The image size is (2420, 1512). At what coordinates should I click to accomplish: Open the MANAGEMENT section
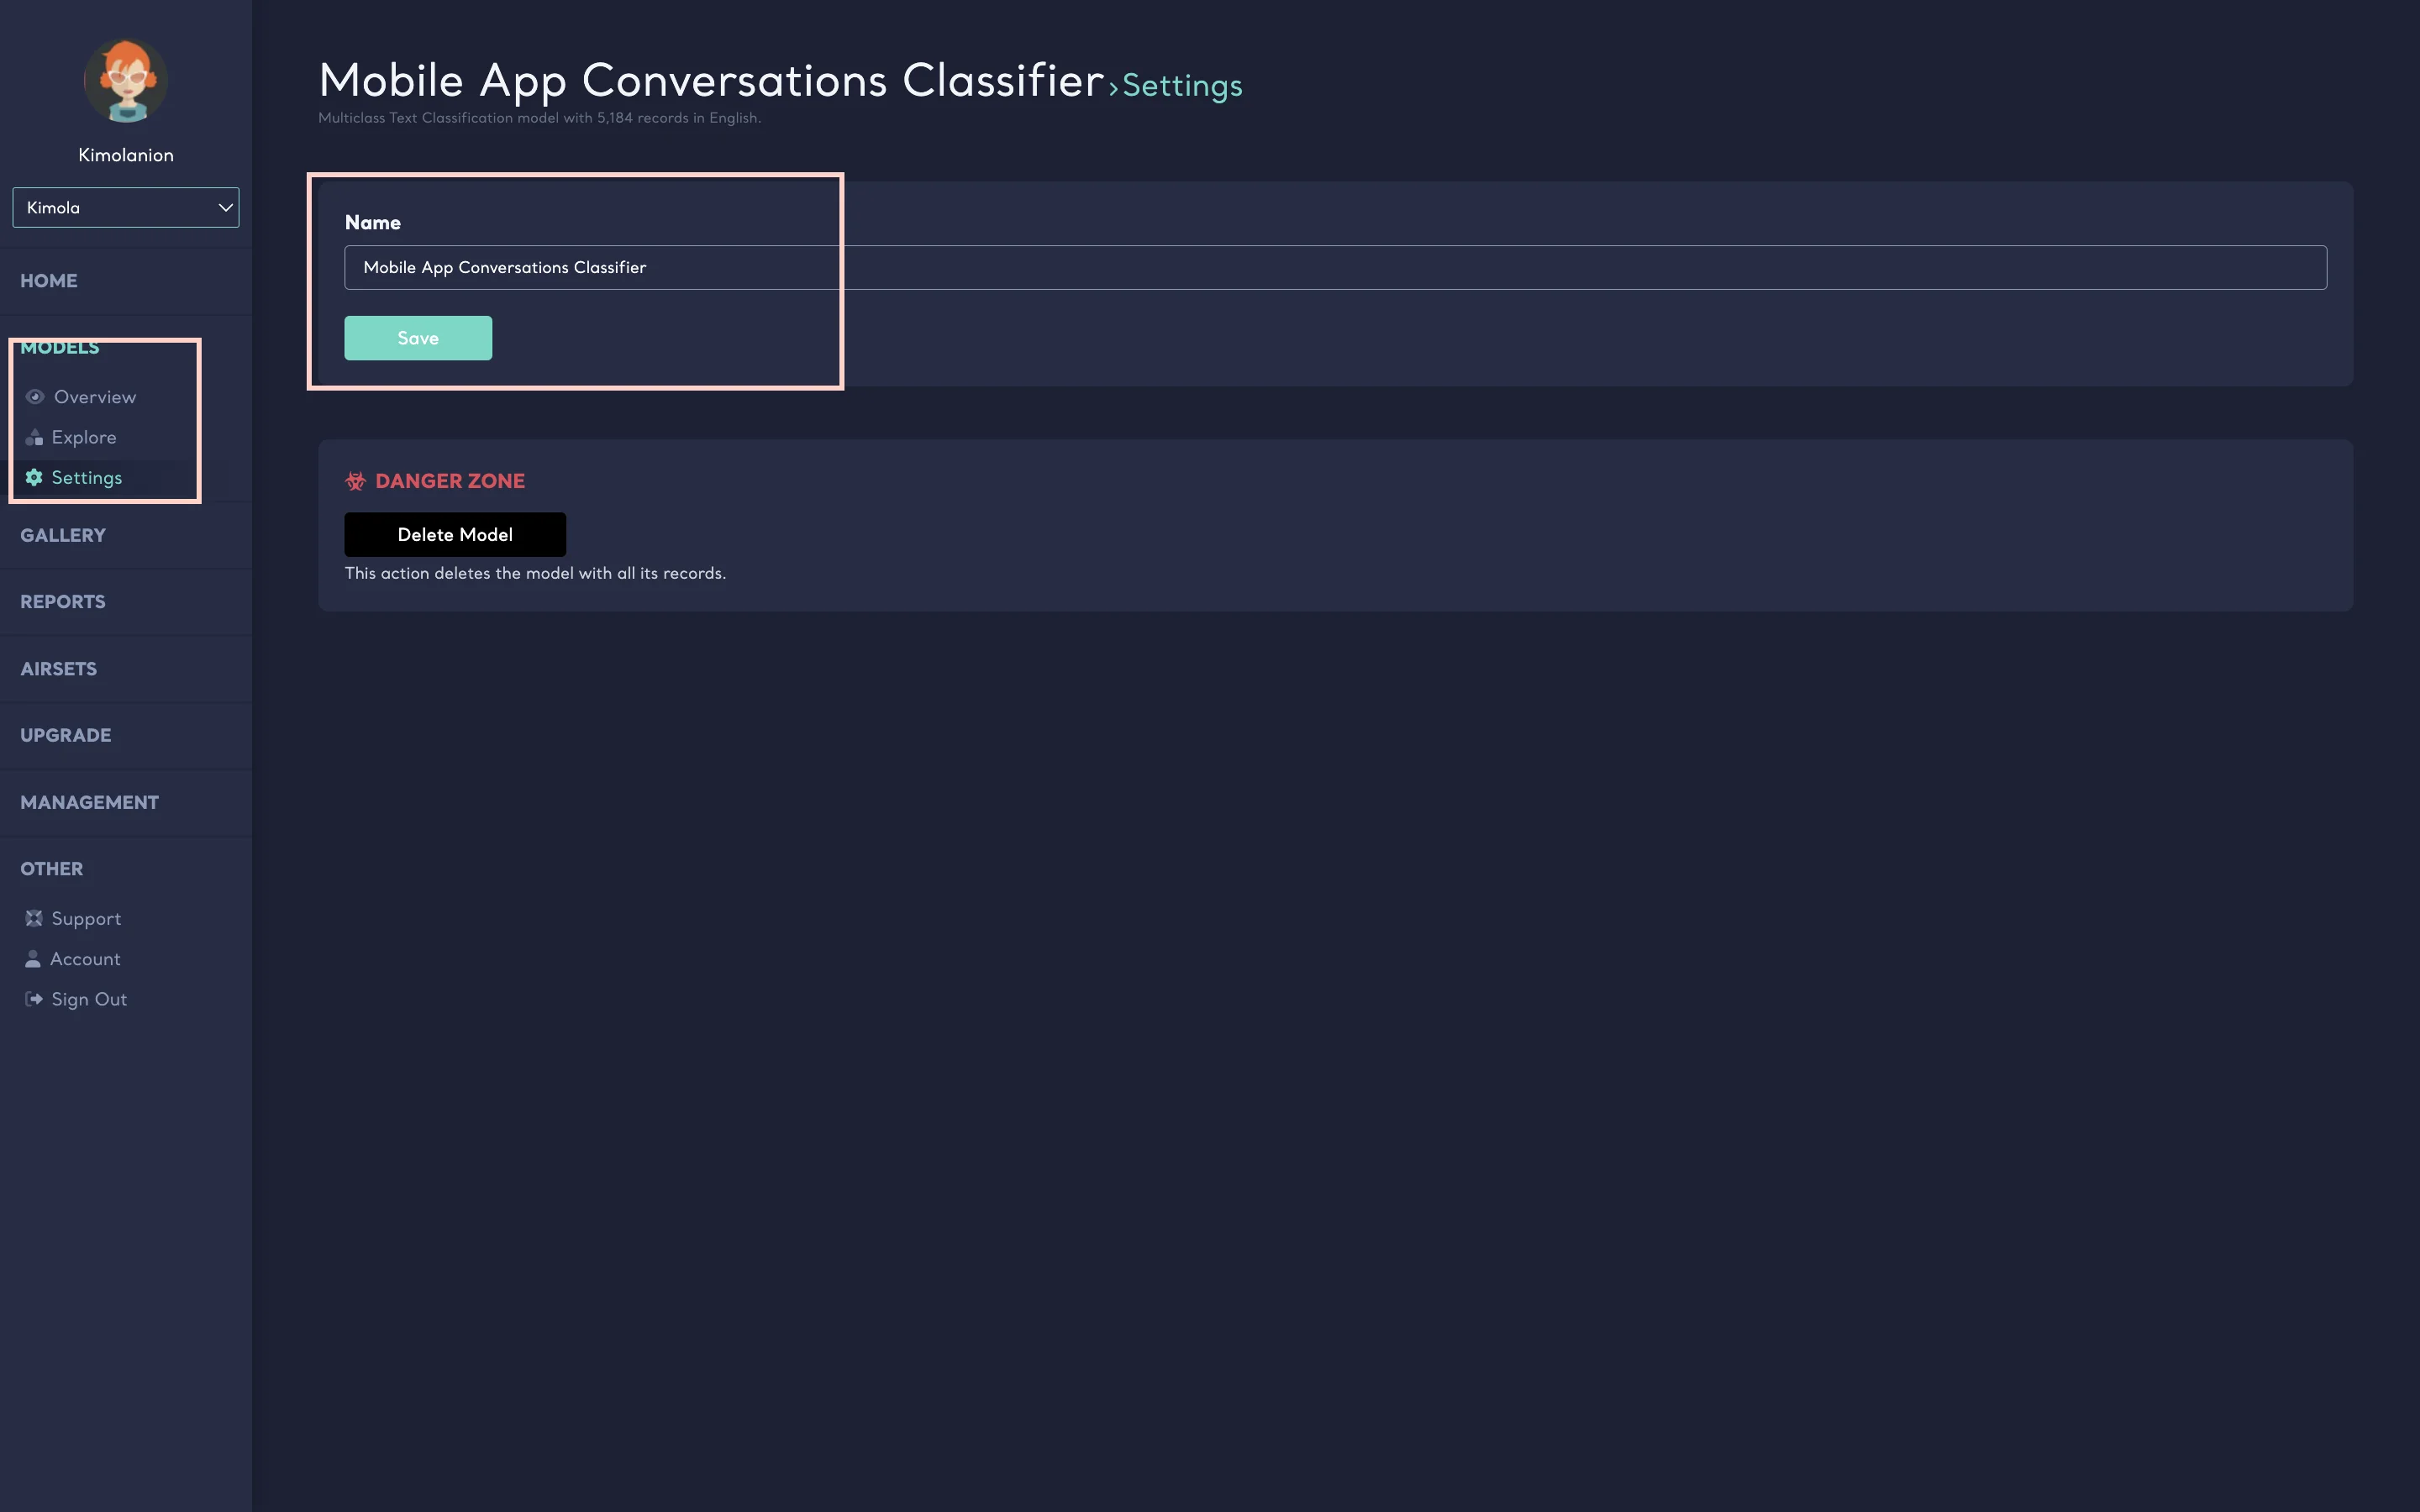tap(89, 802)
